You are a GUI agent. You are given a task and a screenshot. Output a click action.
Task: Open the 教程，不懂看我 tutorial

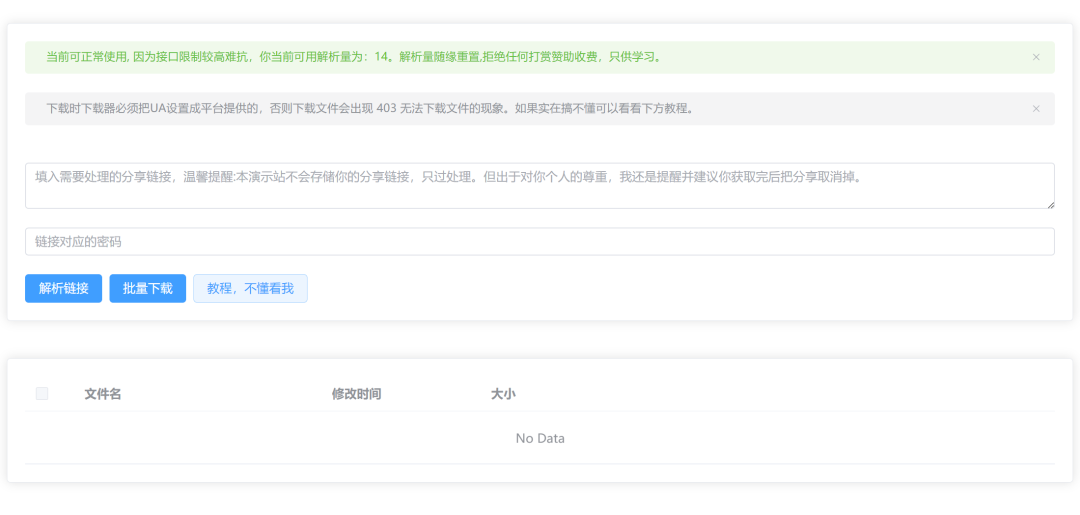tap(250, 288)
